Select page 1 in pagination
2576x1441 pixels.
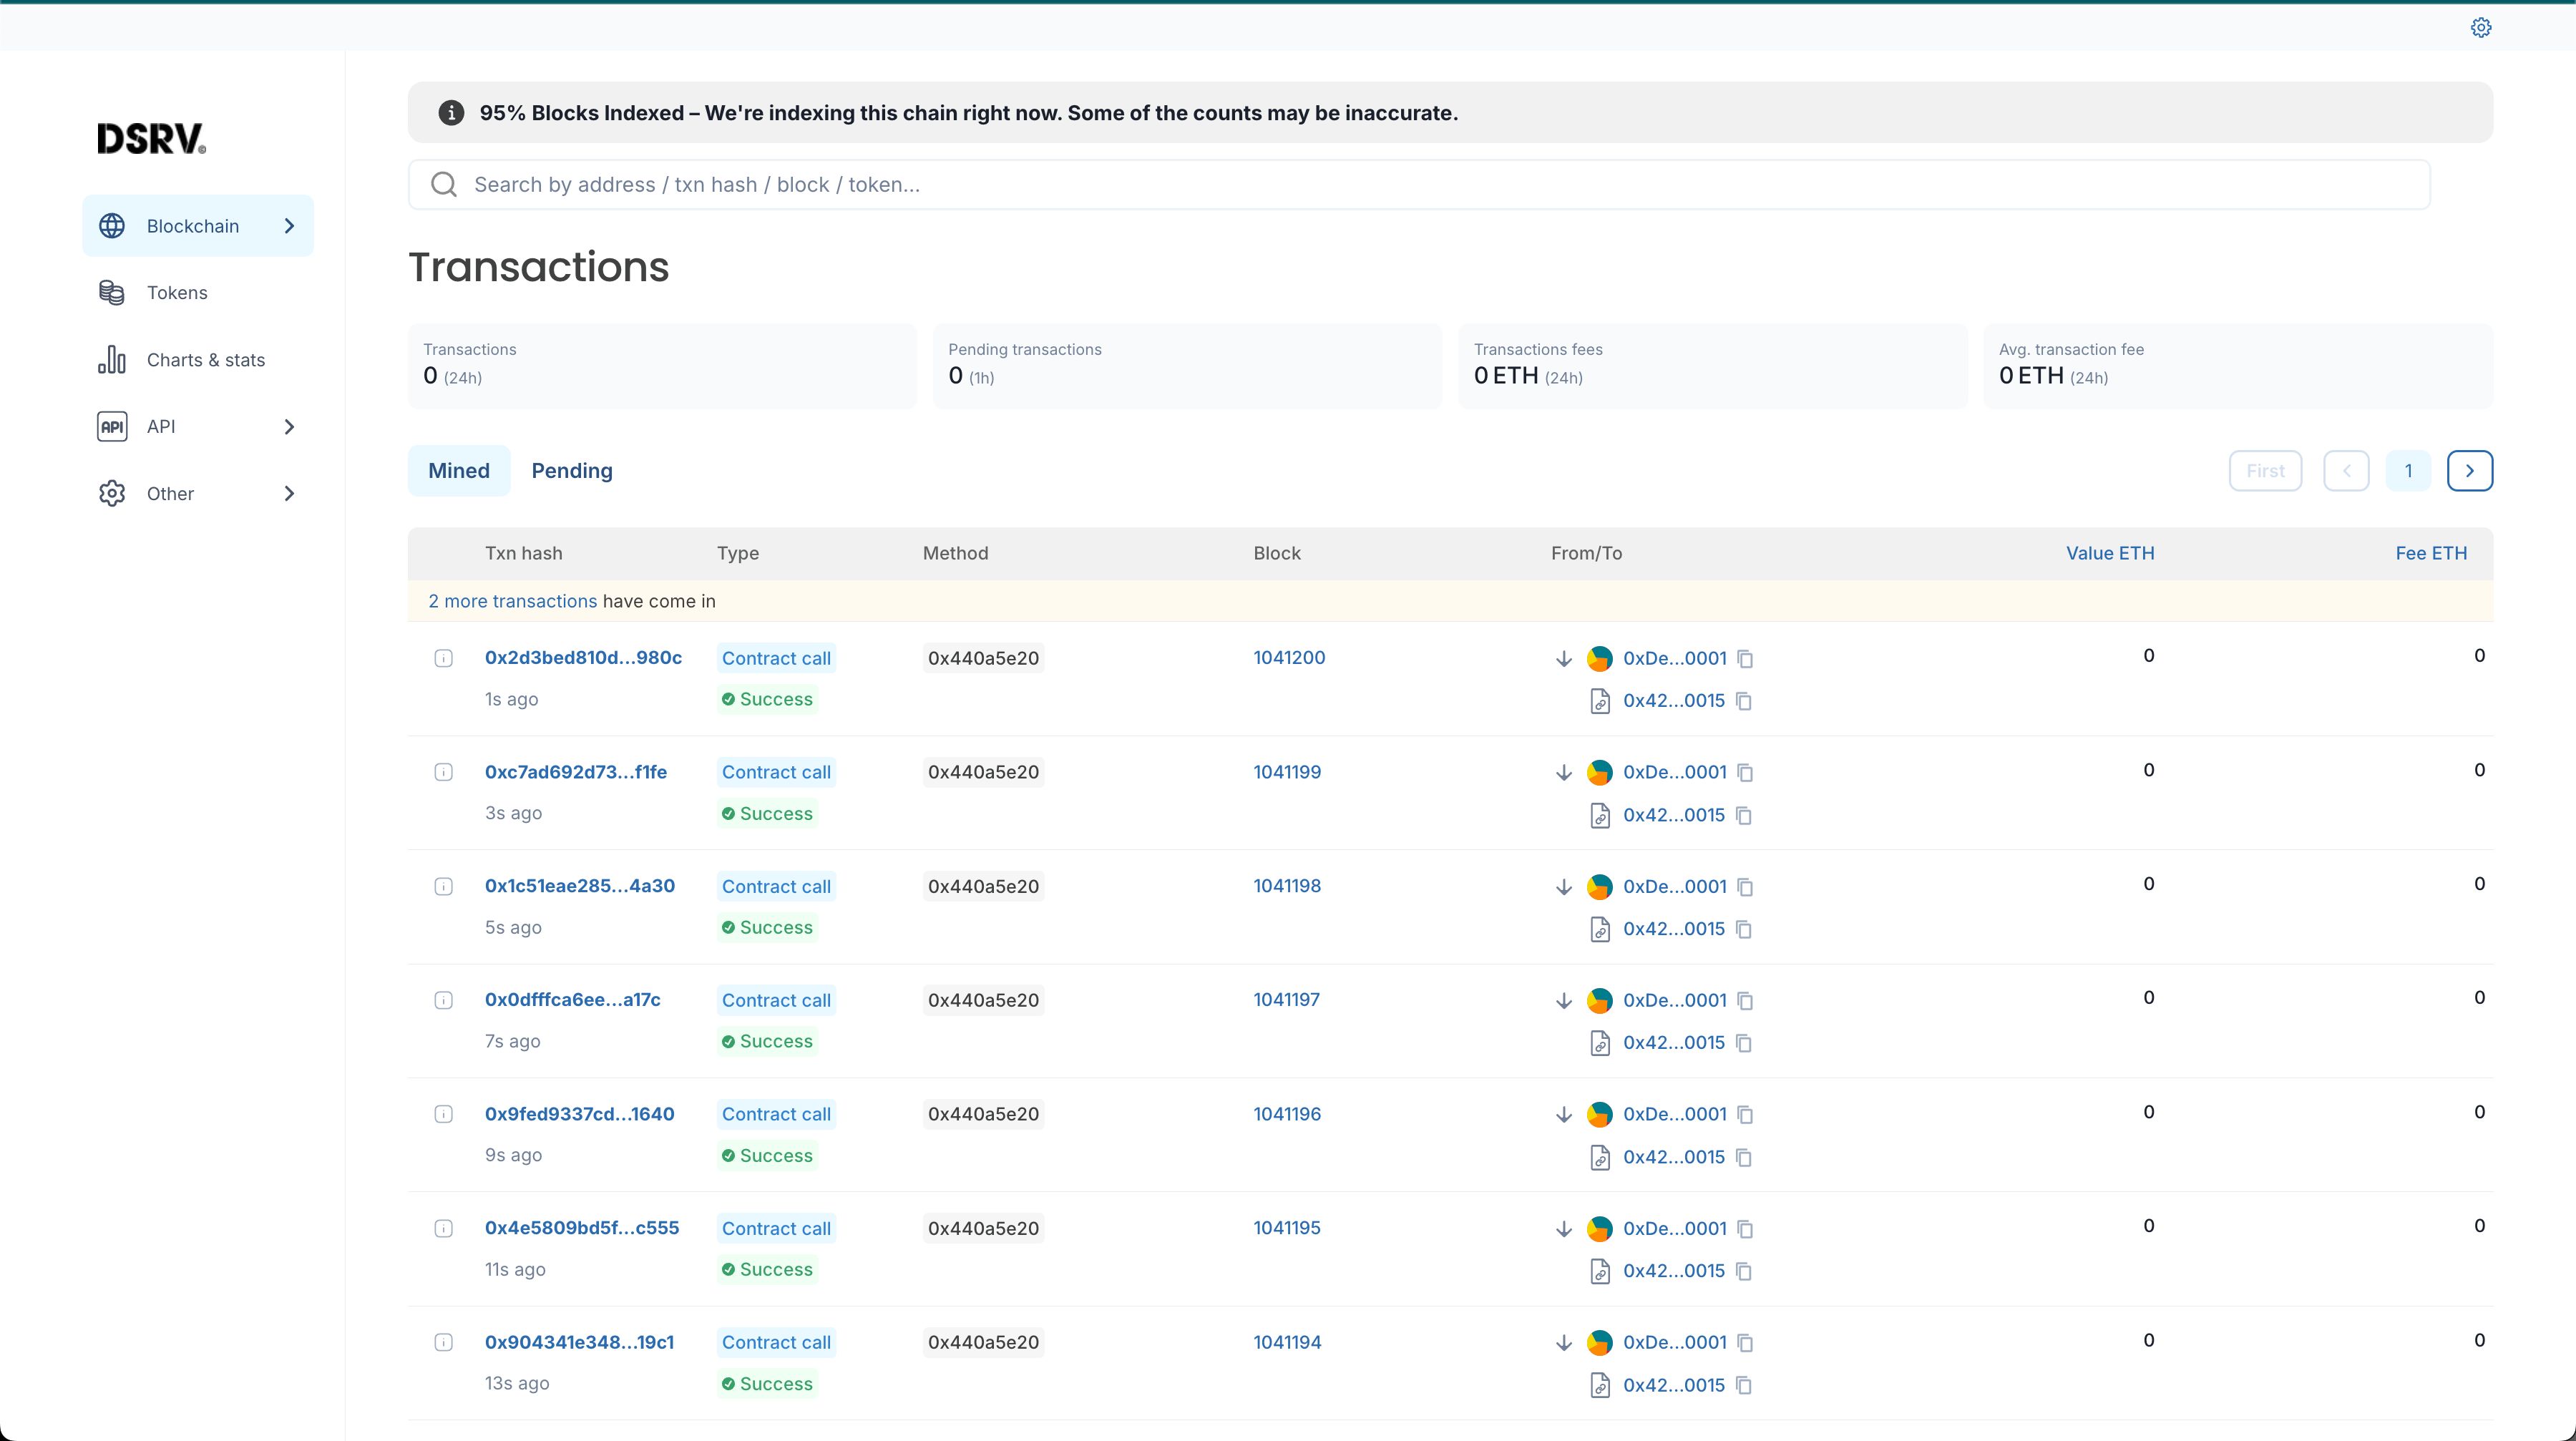click(2408, 471)
